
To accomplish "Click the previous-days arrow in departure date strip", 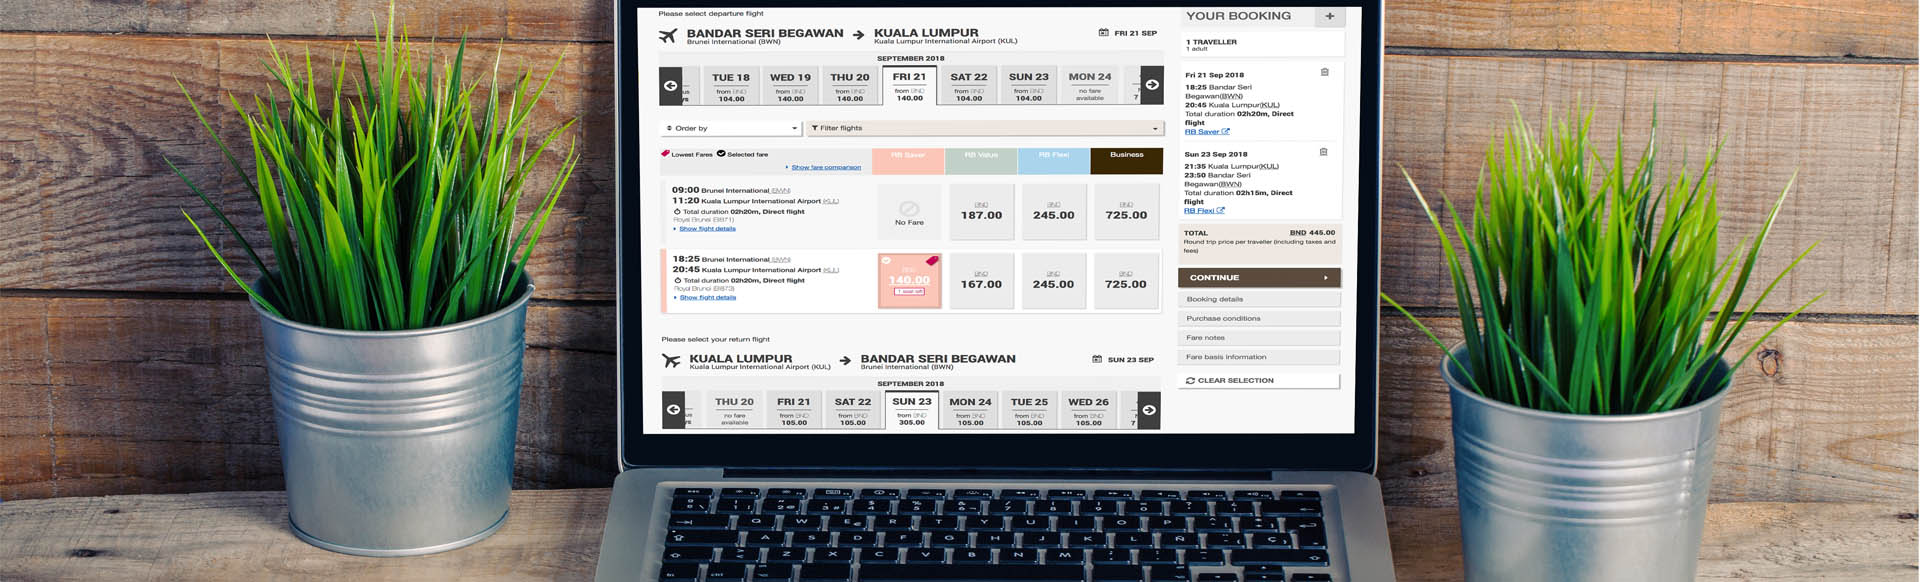I will coord(670,86).
